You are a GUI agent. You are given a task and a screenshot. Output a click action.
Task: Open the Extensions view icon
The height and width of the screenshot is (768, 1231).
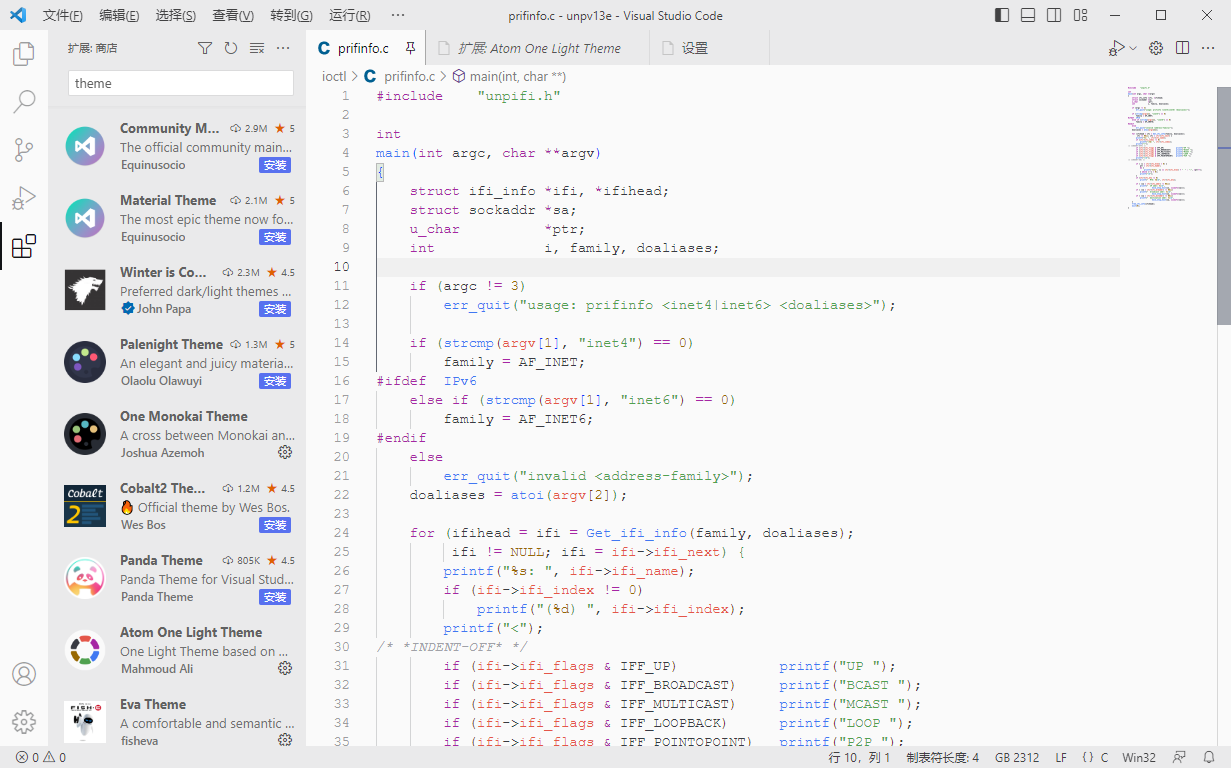click(24, 246)
